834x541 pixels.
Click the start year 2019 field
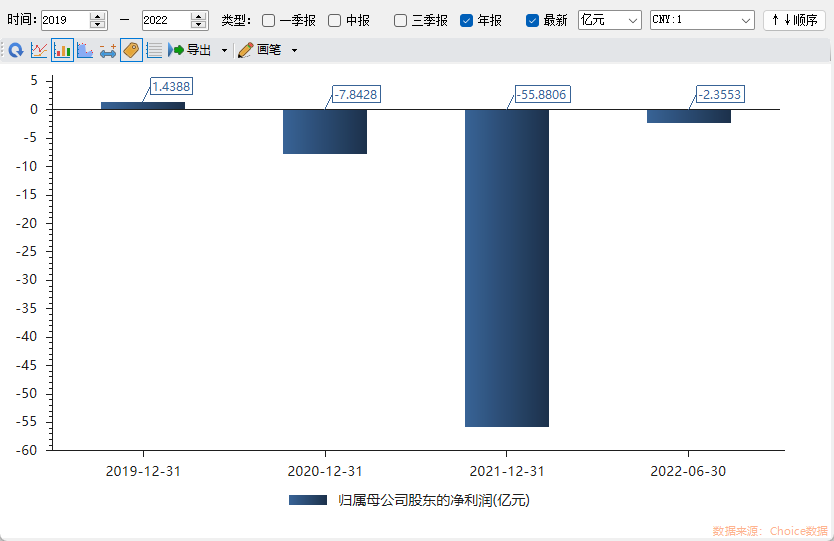(65, 20)
